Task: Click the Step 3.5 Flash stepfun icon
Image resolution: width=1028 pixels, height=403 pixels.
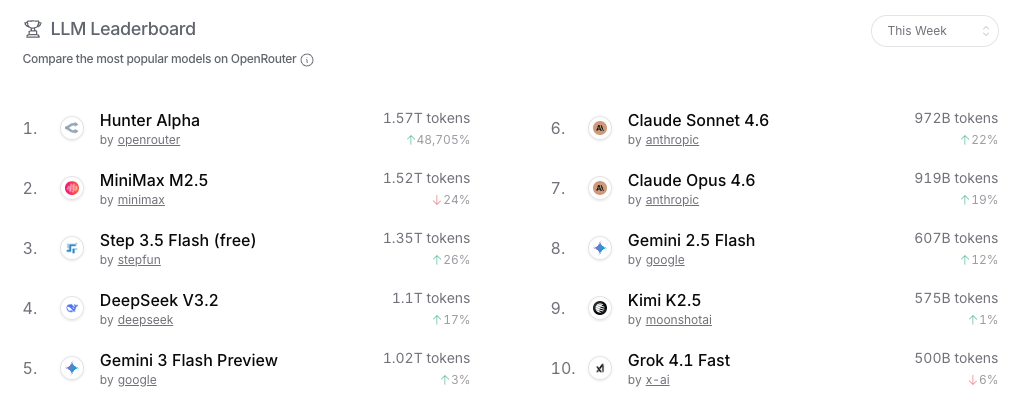Action: coord(71,248)
